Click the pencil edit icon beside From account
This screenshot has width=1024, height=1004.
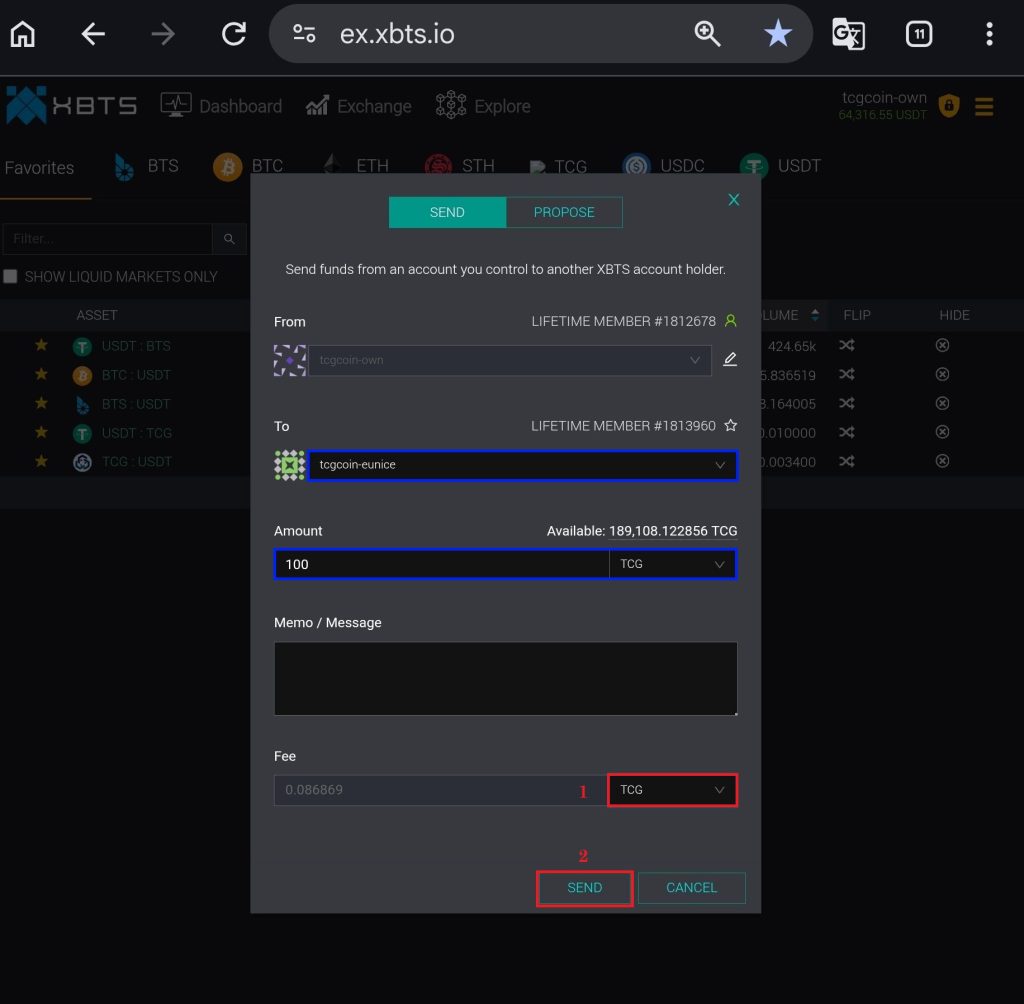[730, 360]
